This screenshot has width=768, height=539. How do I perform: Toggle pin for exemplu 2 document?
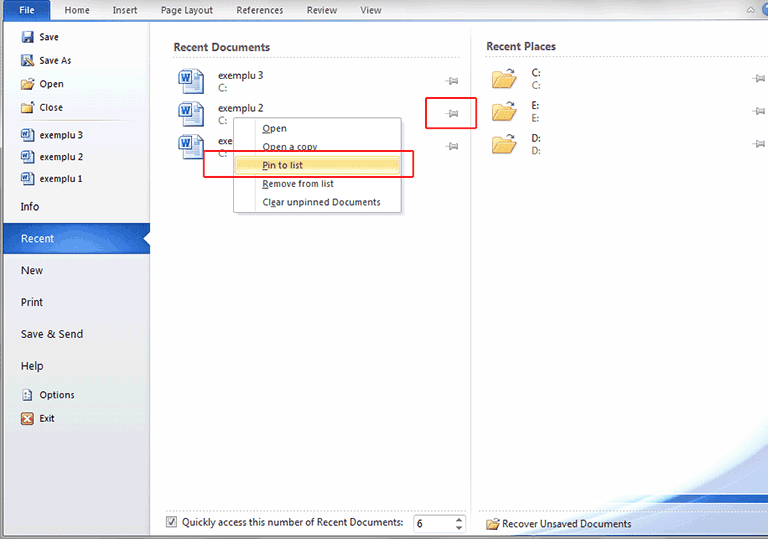[x=452, y=114]
